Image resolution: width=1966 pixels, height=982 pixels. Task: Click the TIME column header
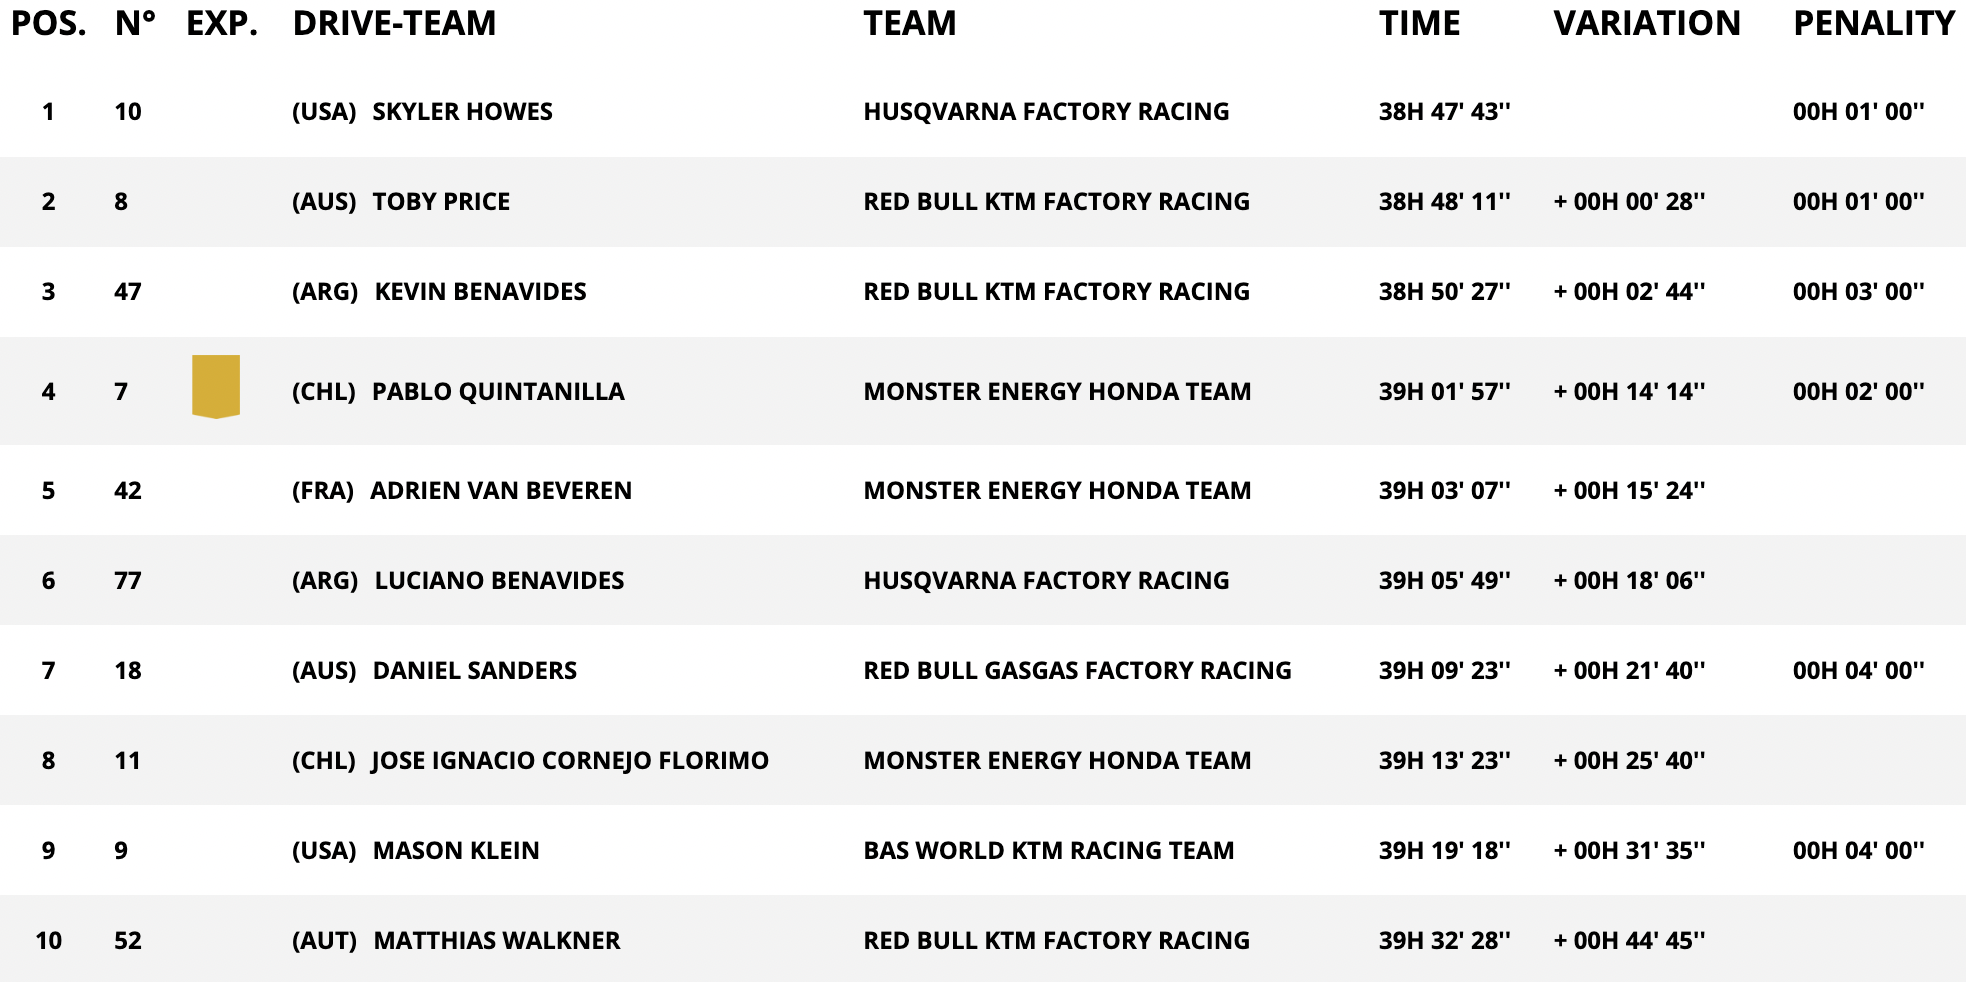[1419, 23]
